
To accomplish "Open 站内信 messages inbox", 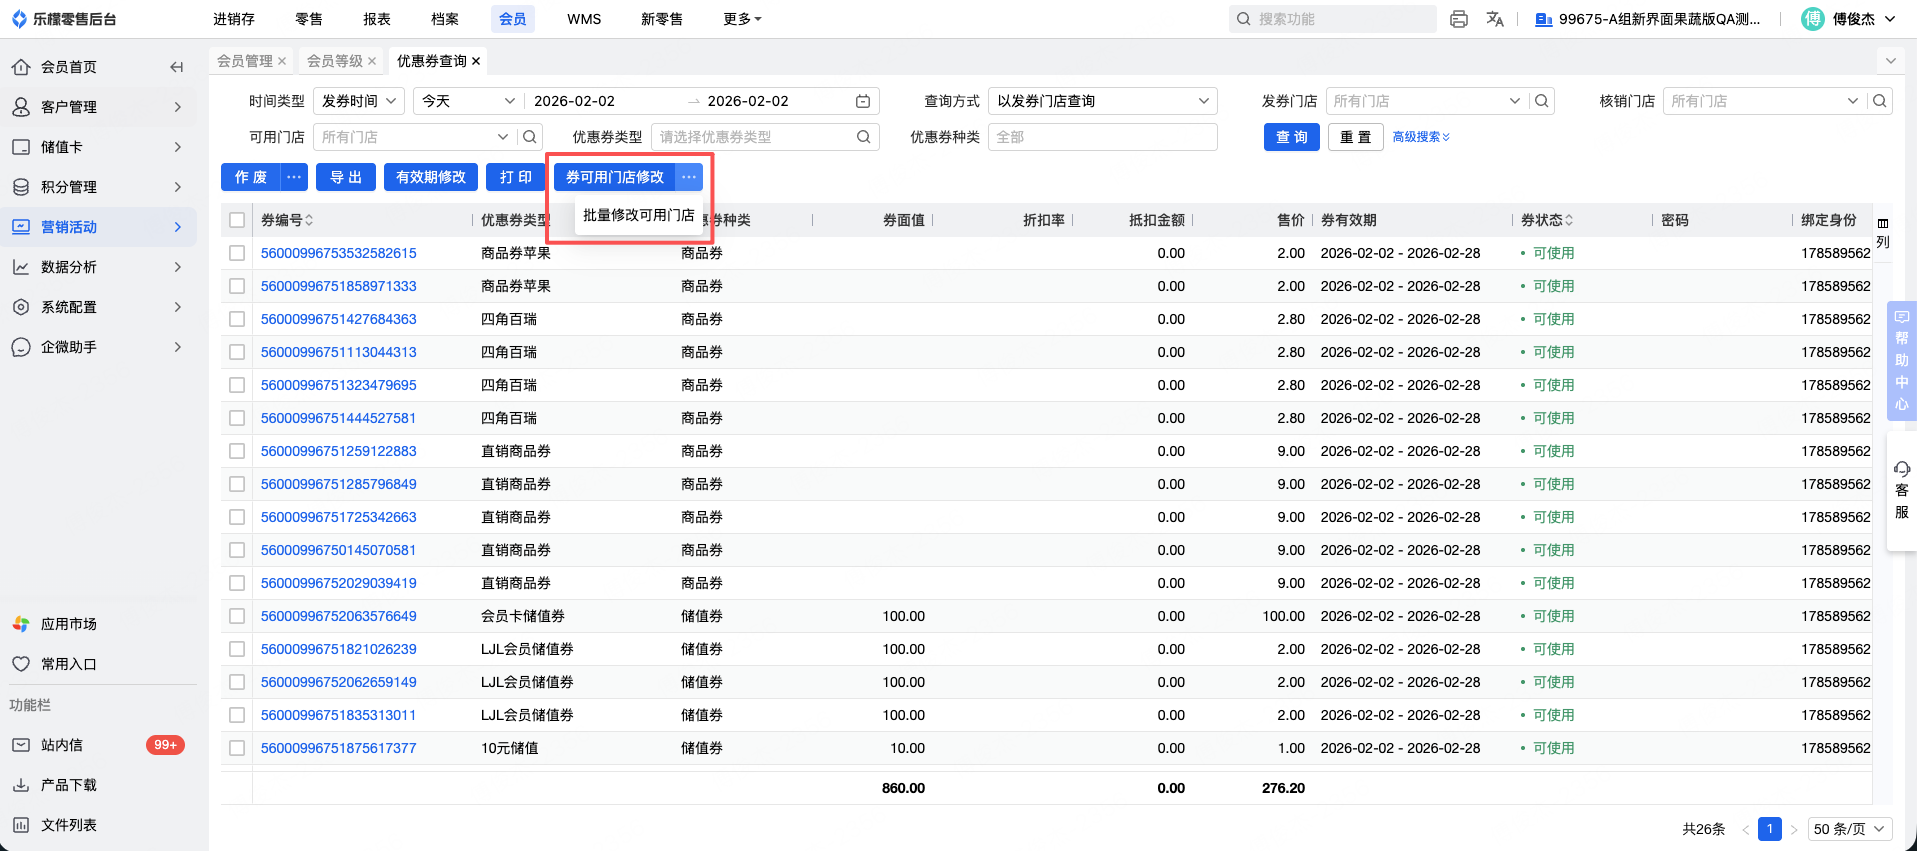I will [x=62, y=745].
